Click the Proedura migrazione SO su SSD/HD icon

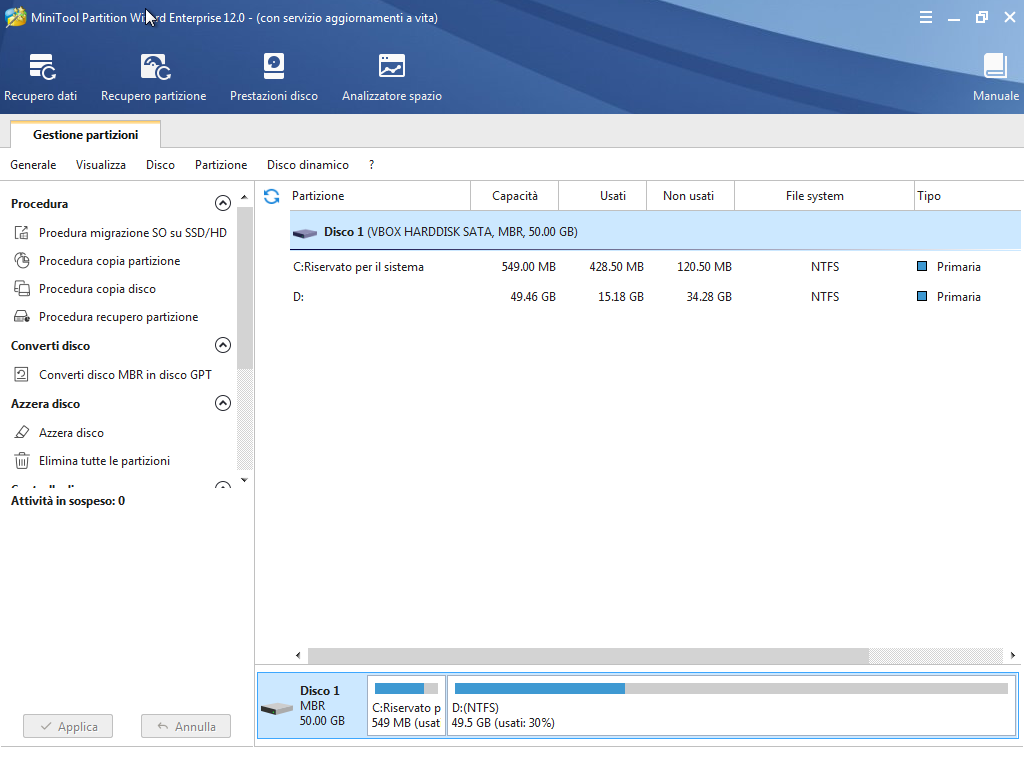(x=22, y=232)
